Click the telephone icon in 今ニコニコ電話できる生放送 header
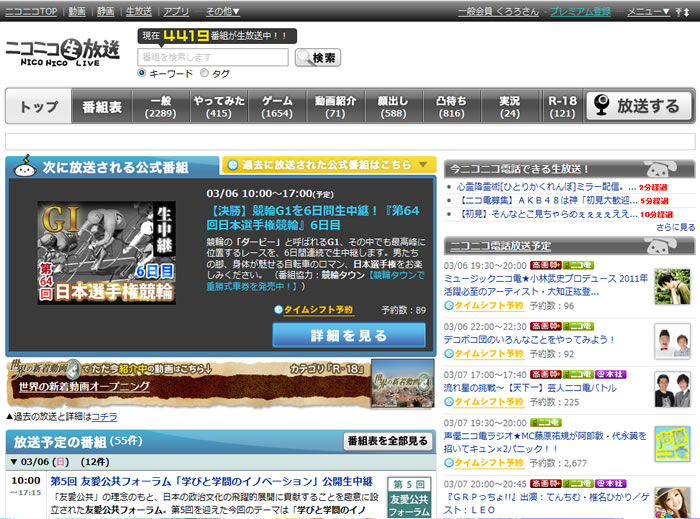Screen dimensions: 700x519 click(660, 169)
